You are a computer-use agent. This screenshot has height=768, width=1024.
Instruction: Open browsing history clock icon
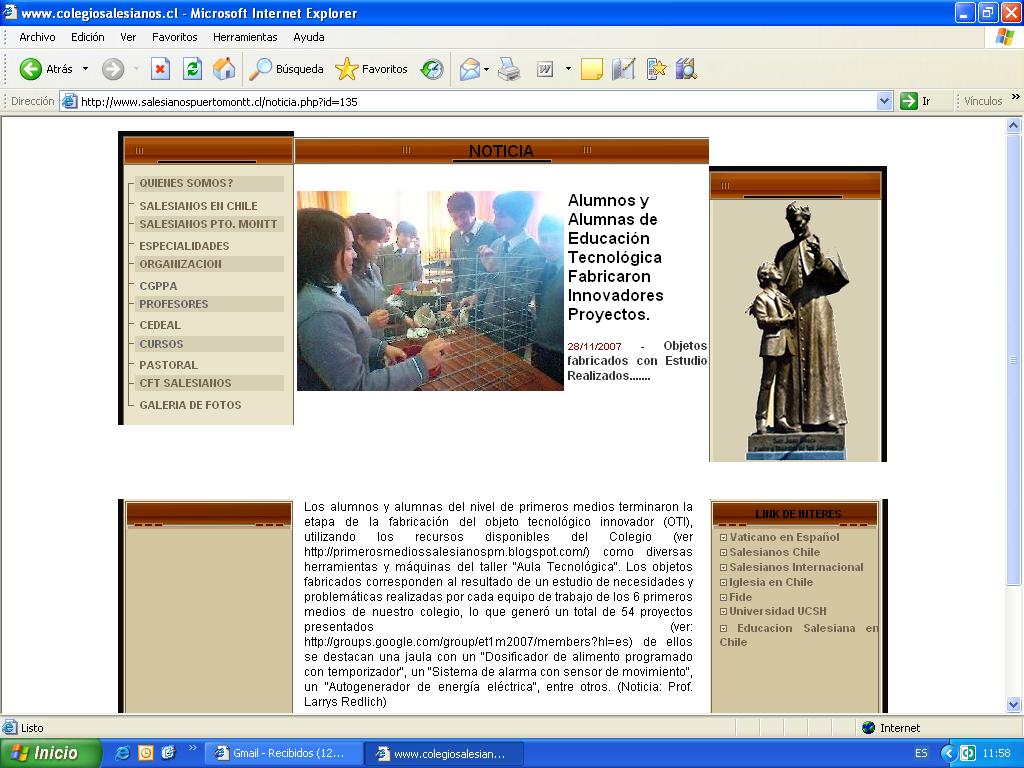[x=432, y=69]
